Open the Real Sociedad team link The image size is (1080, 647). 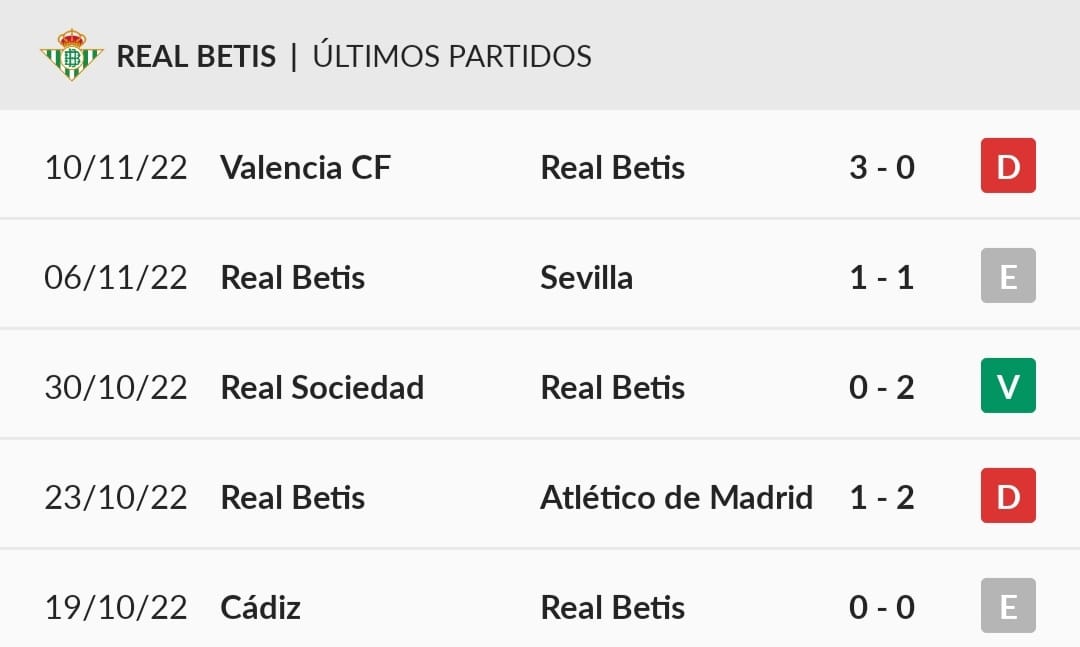tap(322, 387)
